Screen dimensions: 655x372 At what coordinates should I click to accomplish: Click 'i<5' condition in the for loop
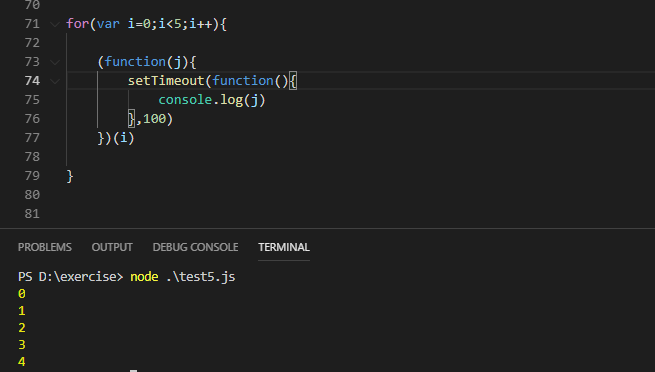pos(170,24)
